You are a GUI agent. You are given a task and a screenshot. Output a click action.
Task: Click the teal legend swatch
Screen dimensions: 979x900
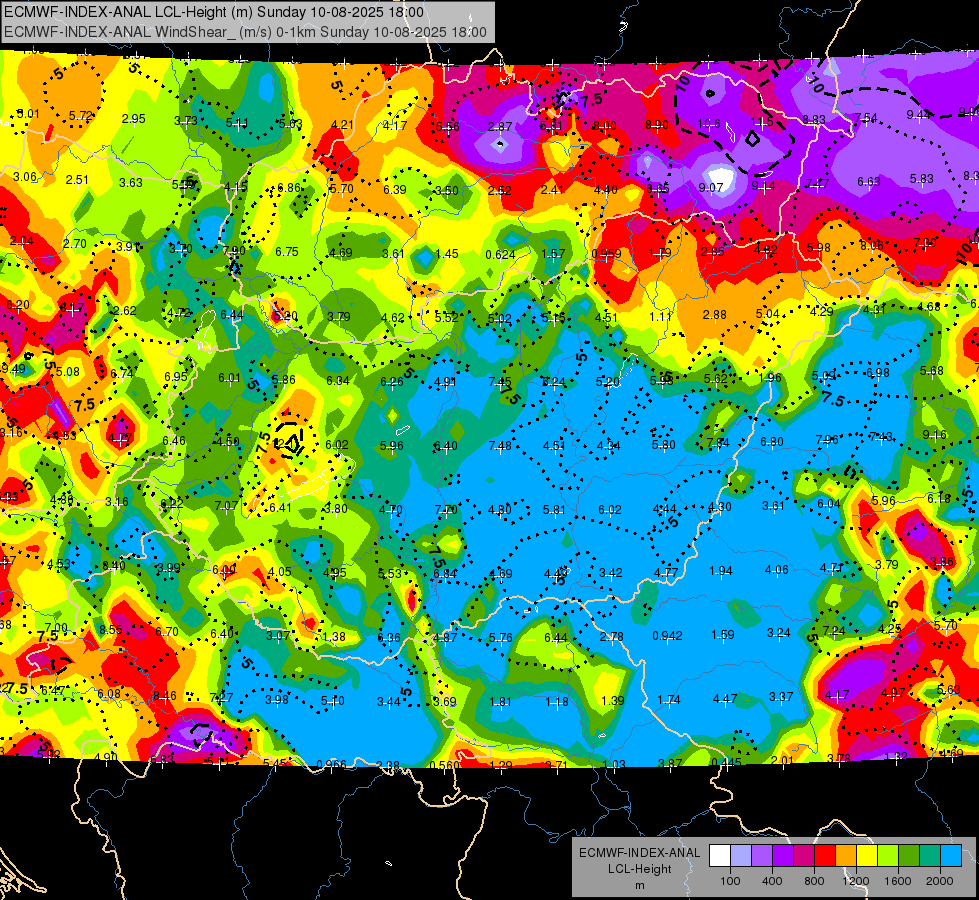930,856
